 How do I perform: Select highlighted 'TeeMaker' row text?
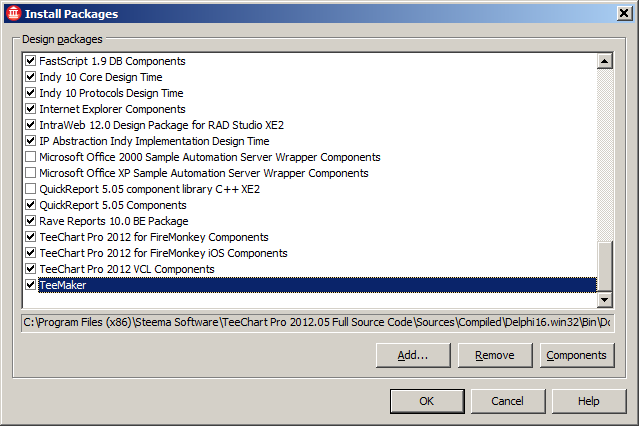(63, 285)
